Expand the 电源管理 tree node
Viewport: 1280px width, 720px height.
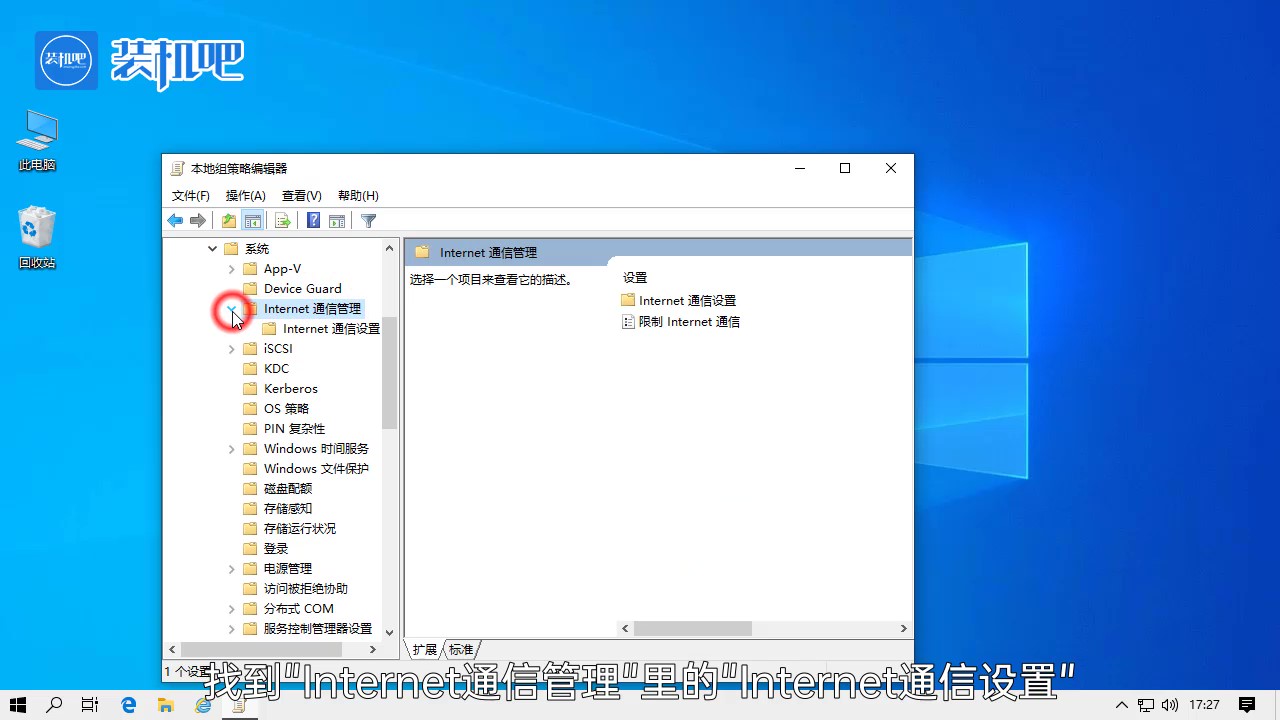click(x=231, y=568)
